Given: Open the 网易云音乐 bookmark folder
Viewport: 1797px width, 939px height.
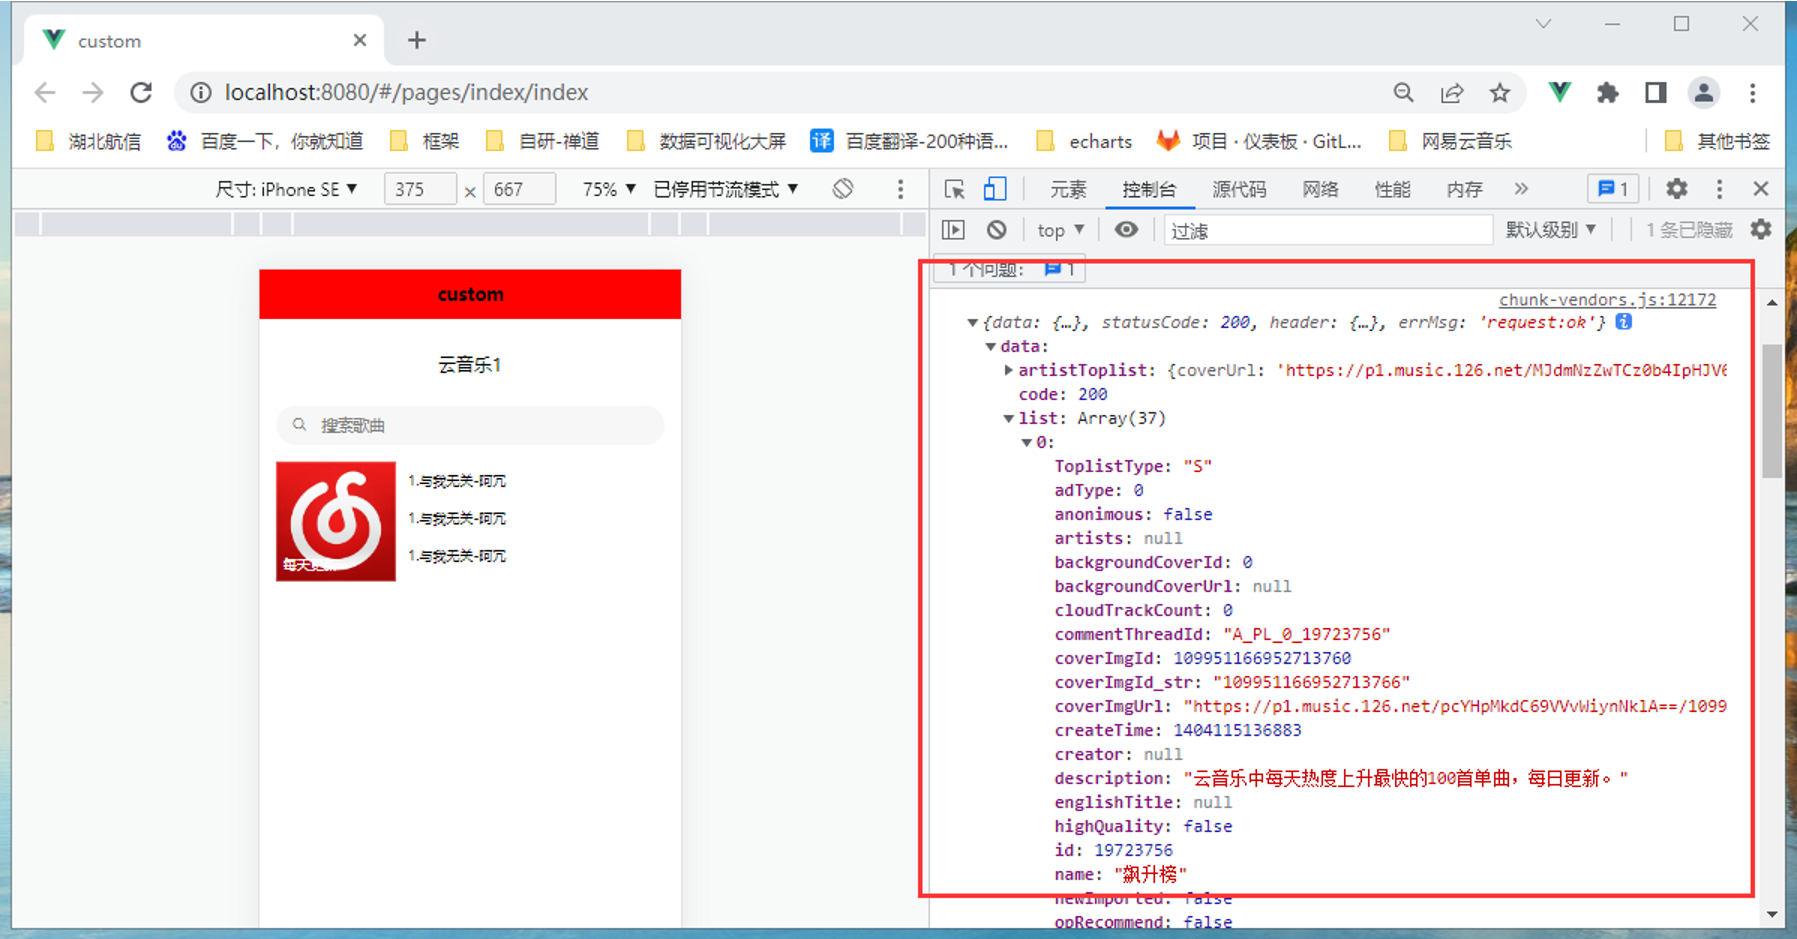Looking at the screenshot, I should point(1450,141).
